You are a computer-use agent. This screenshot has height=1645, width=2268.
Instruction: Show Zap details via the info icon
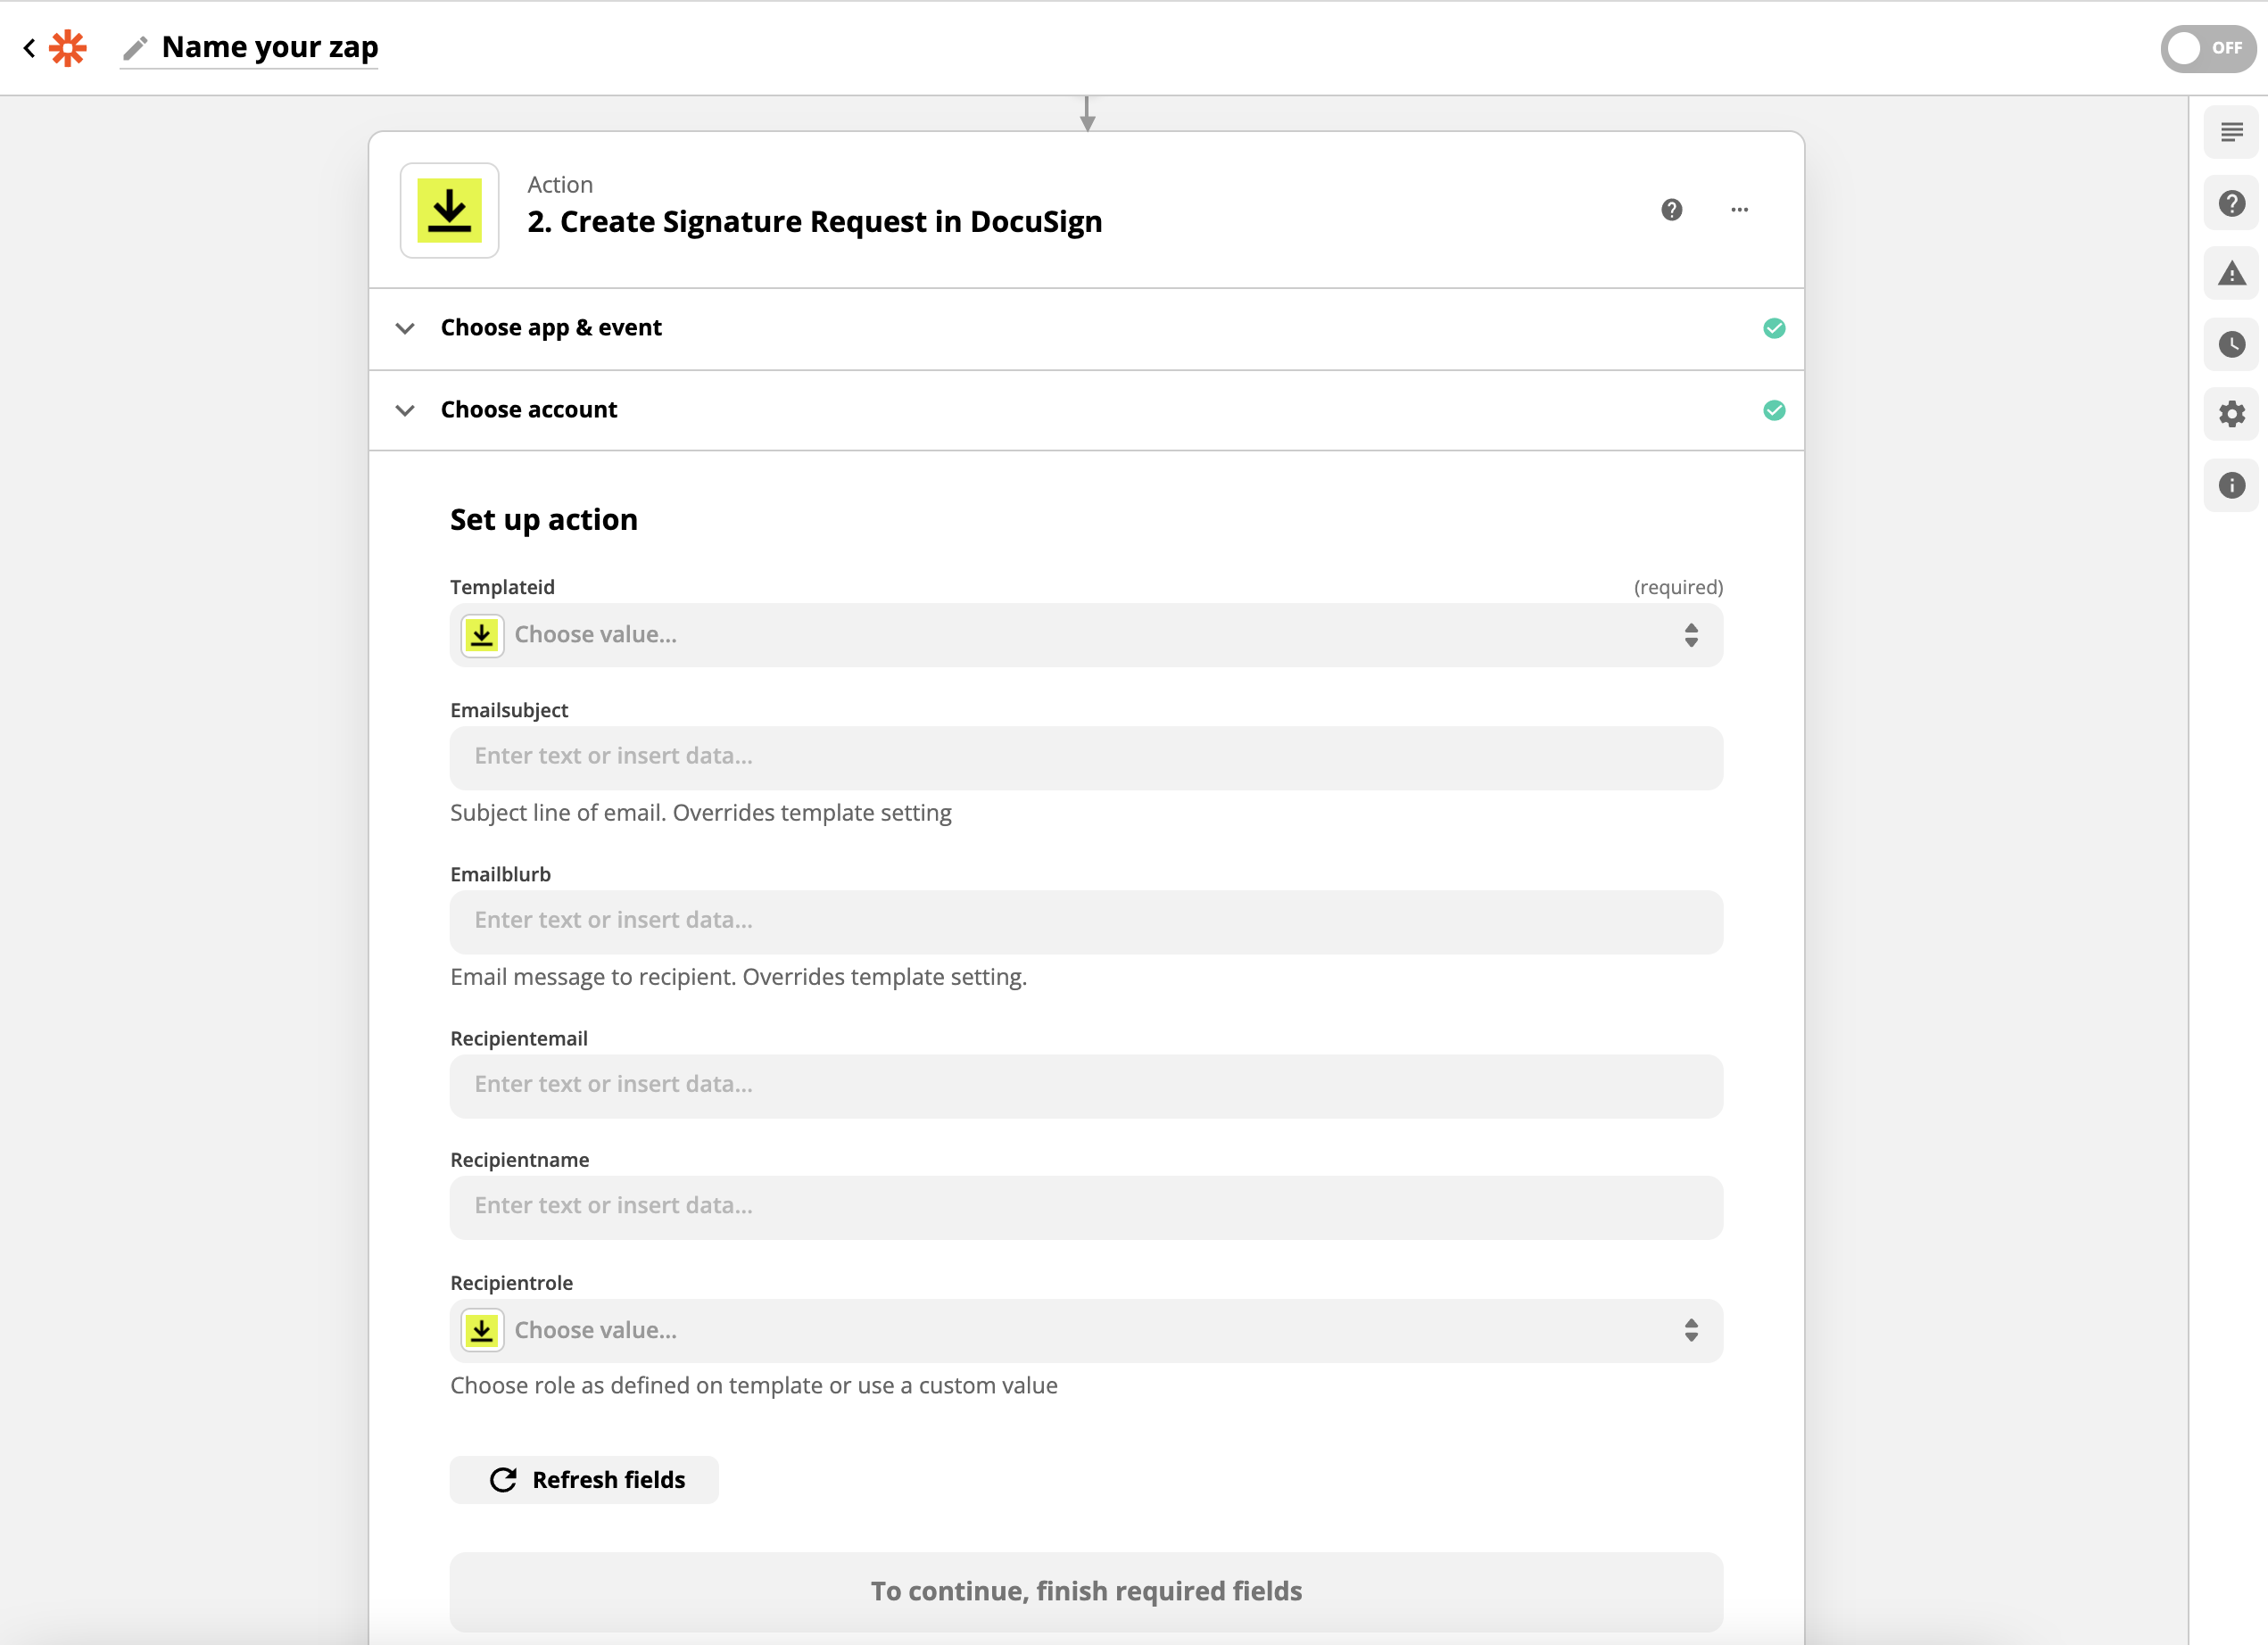coord(2231,486)
